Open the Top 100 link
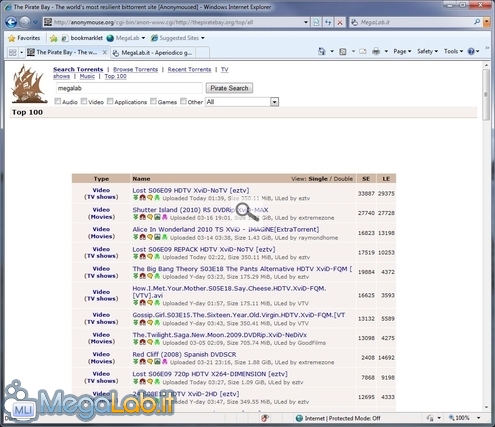Screen dimensions: 495x427 tap(116, 76)
